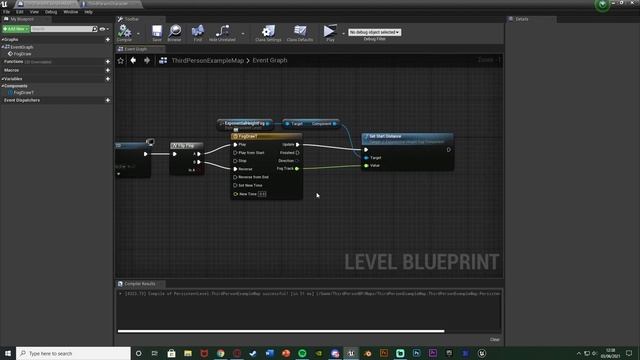Add a new macro with plus button
Image resolution: width=640 pixels, height=360 pixels.
point(108,70)
